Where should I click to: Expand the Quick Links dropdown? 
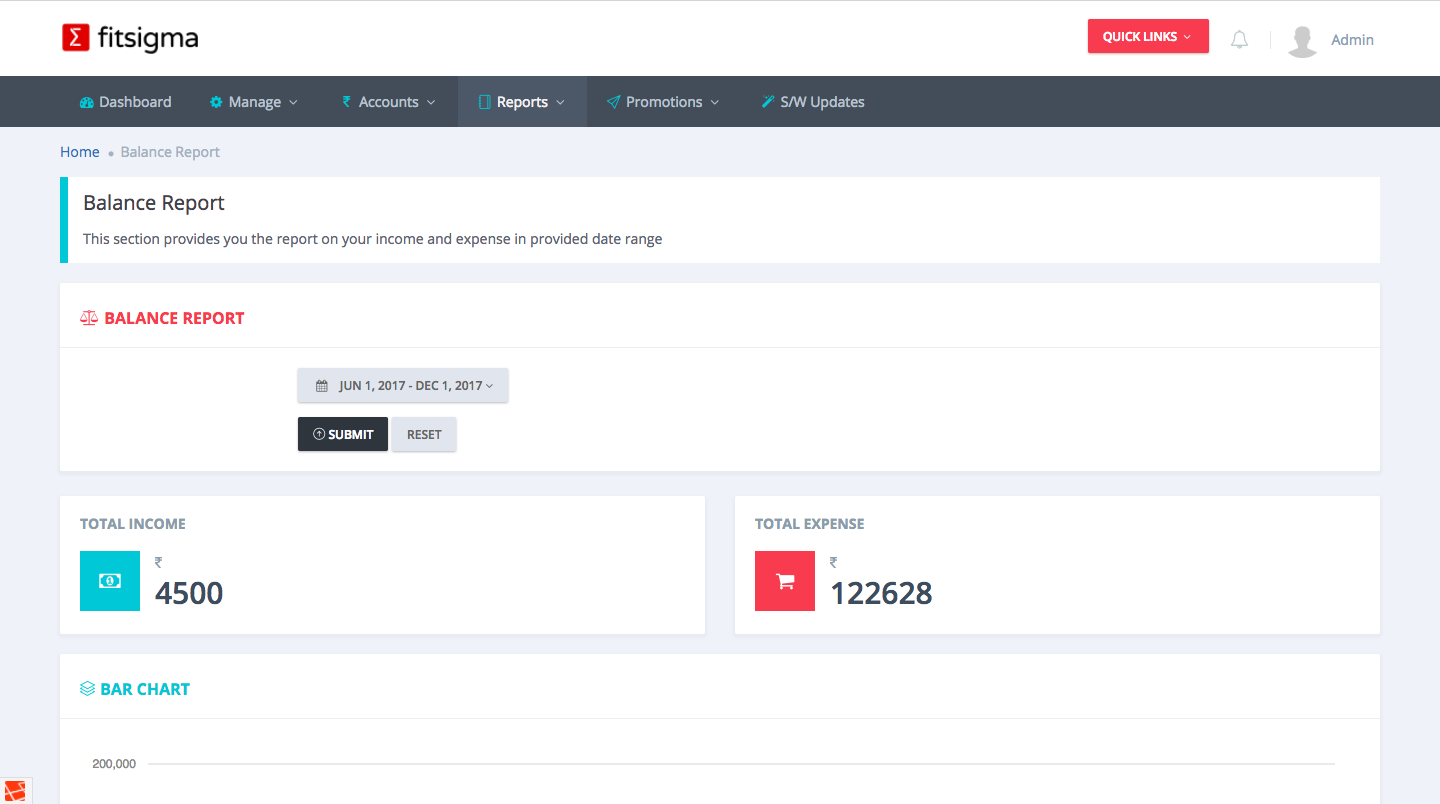click(1147, 37)
